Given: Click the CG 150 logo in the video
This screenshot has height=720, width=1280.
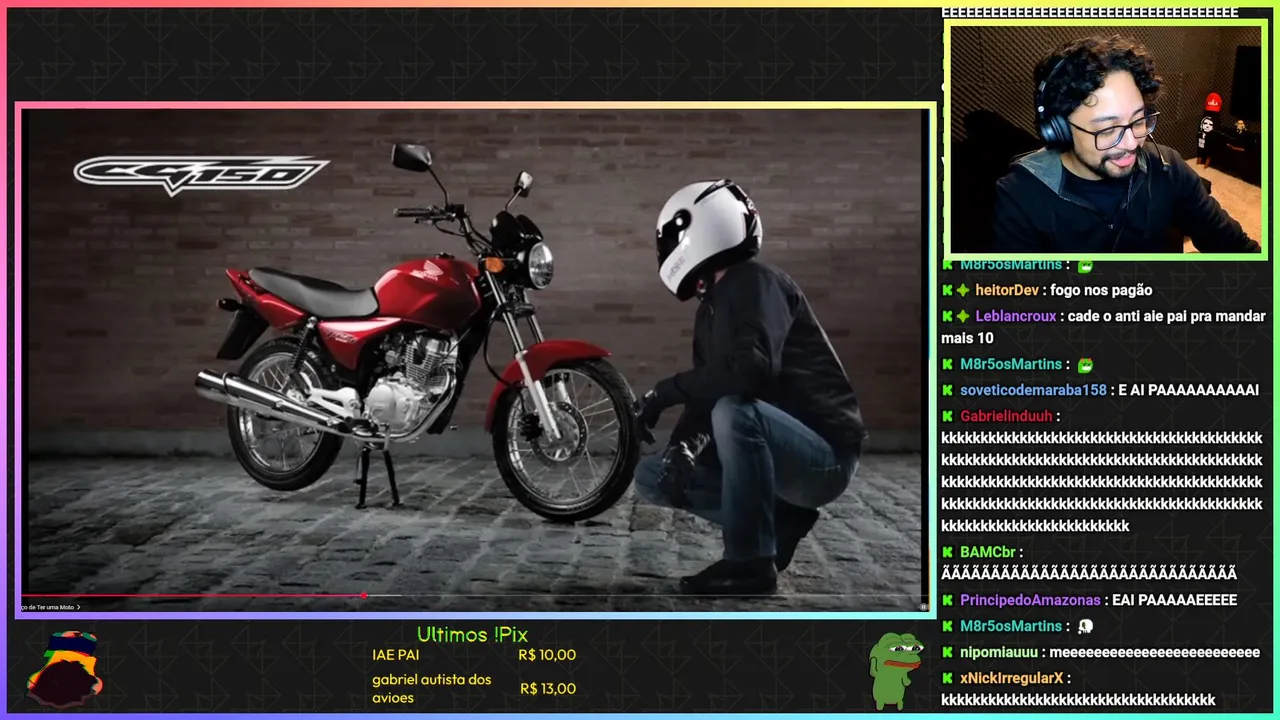Looking at the screenshot, I should (x=201, y=174).
